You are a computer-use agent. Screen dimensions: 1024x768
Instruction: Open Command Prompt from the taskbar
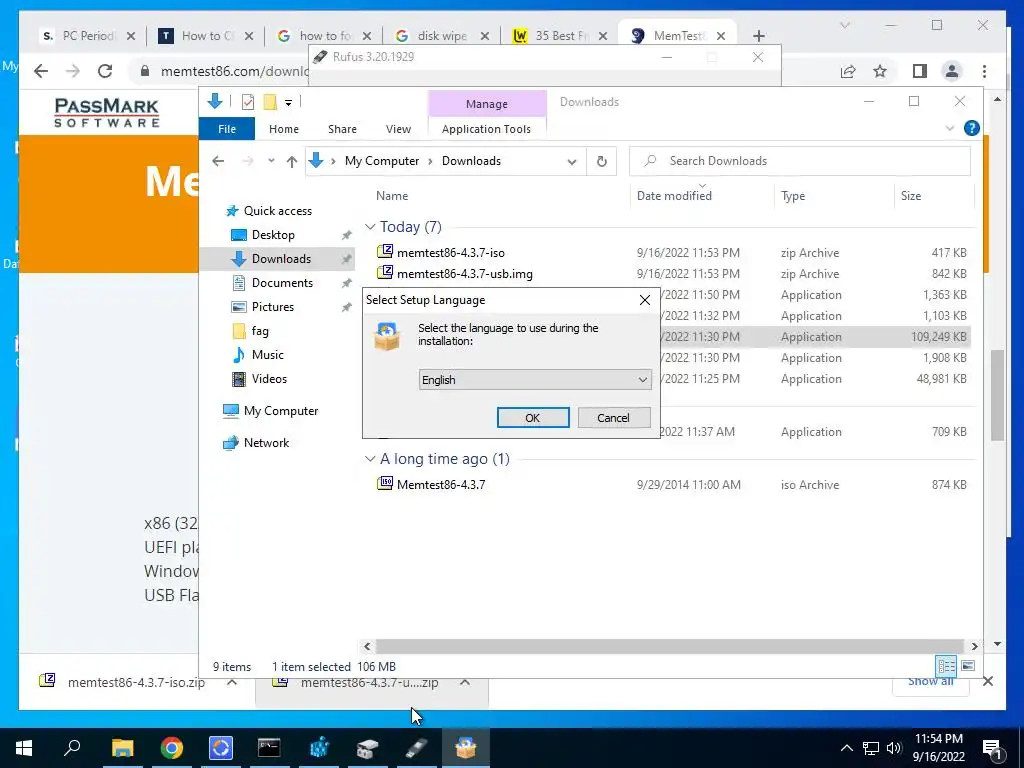pos(269,748)
